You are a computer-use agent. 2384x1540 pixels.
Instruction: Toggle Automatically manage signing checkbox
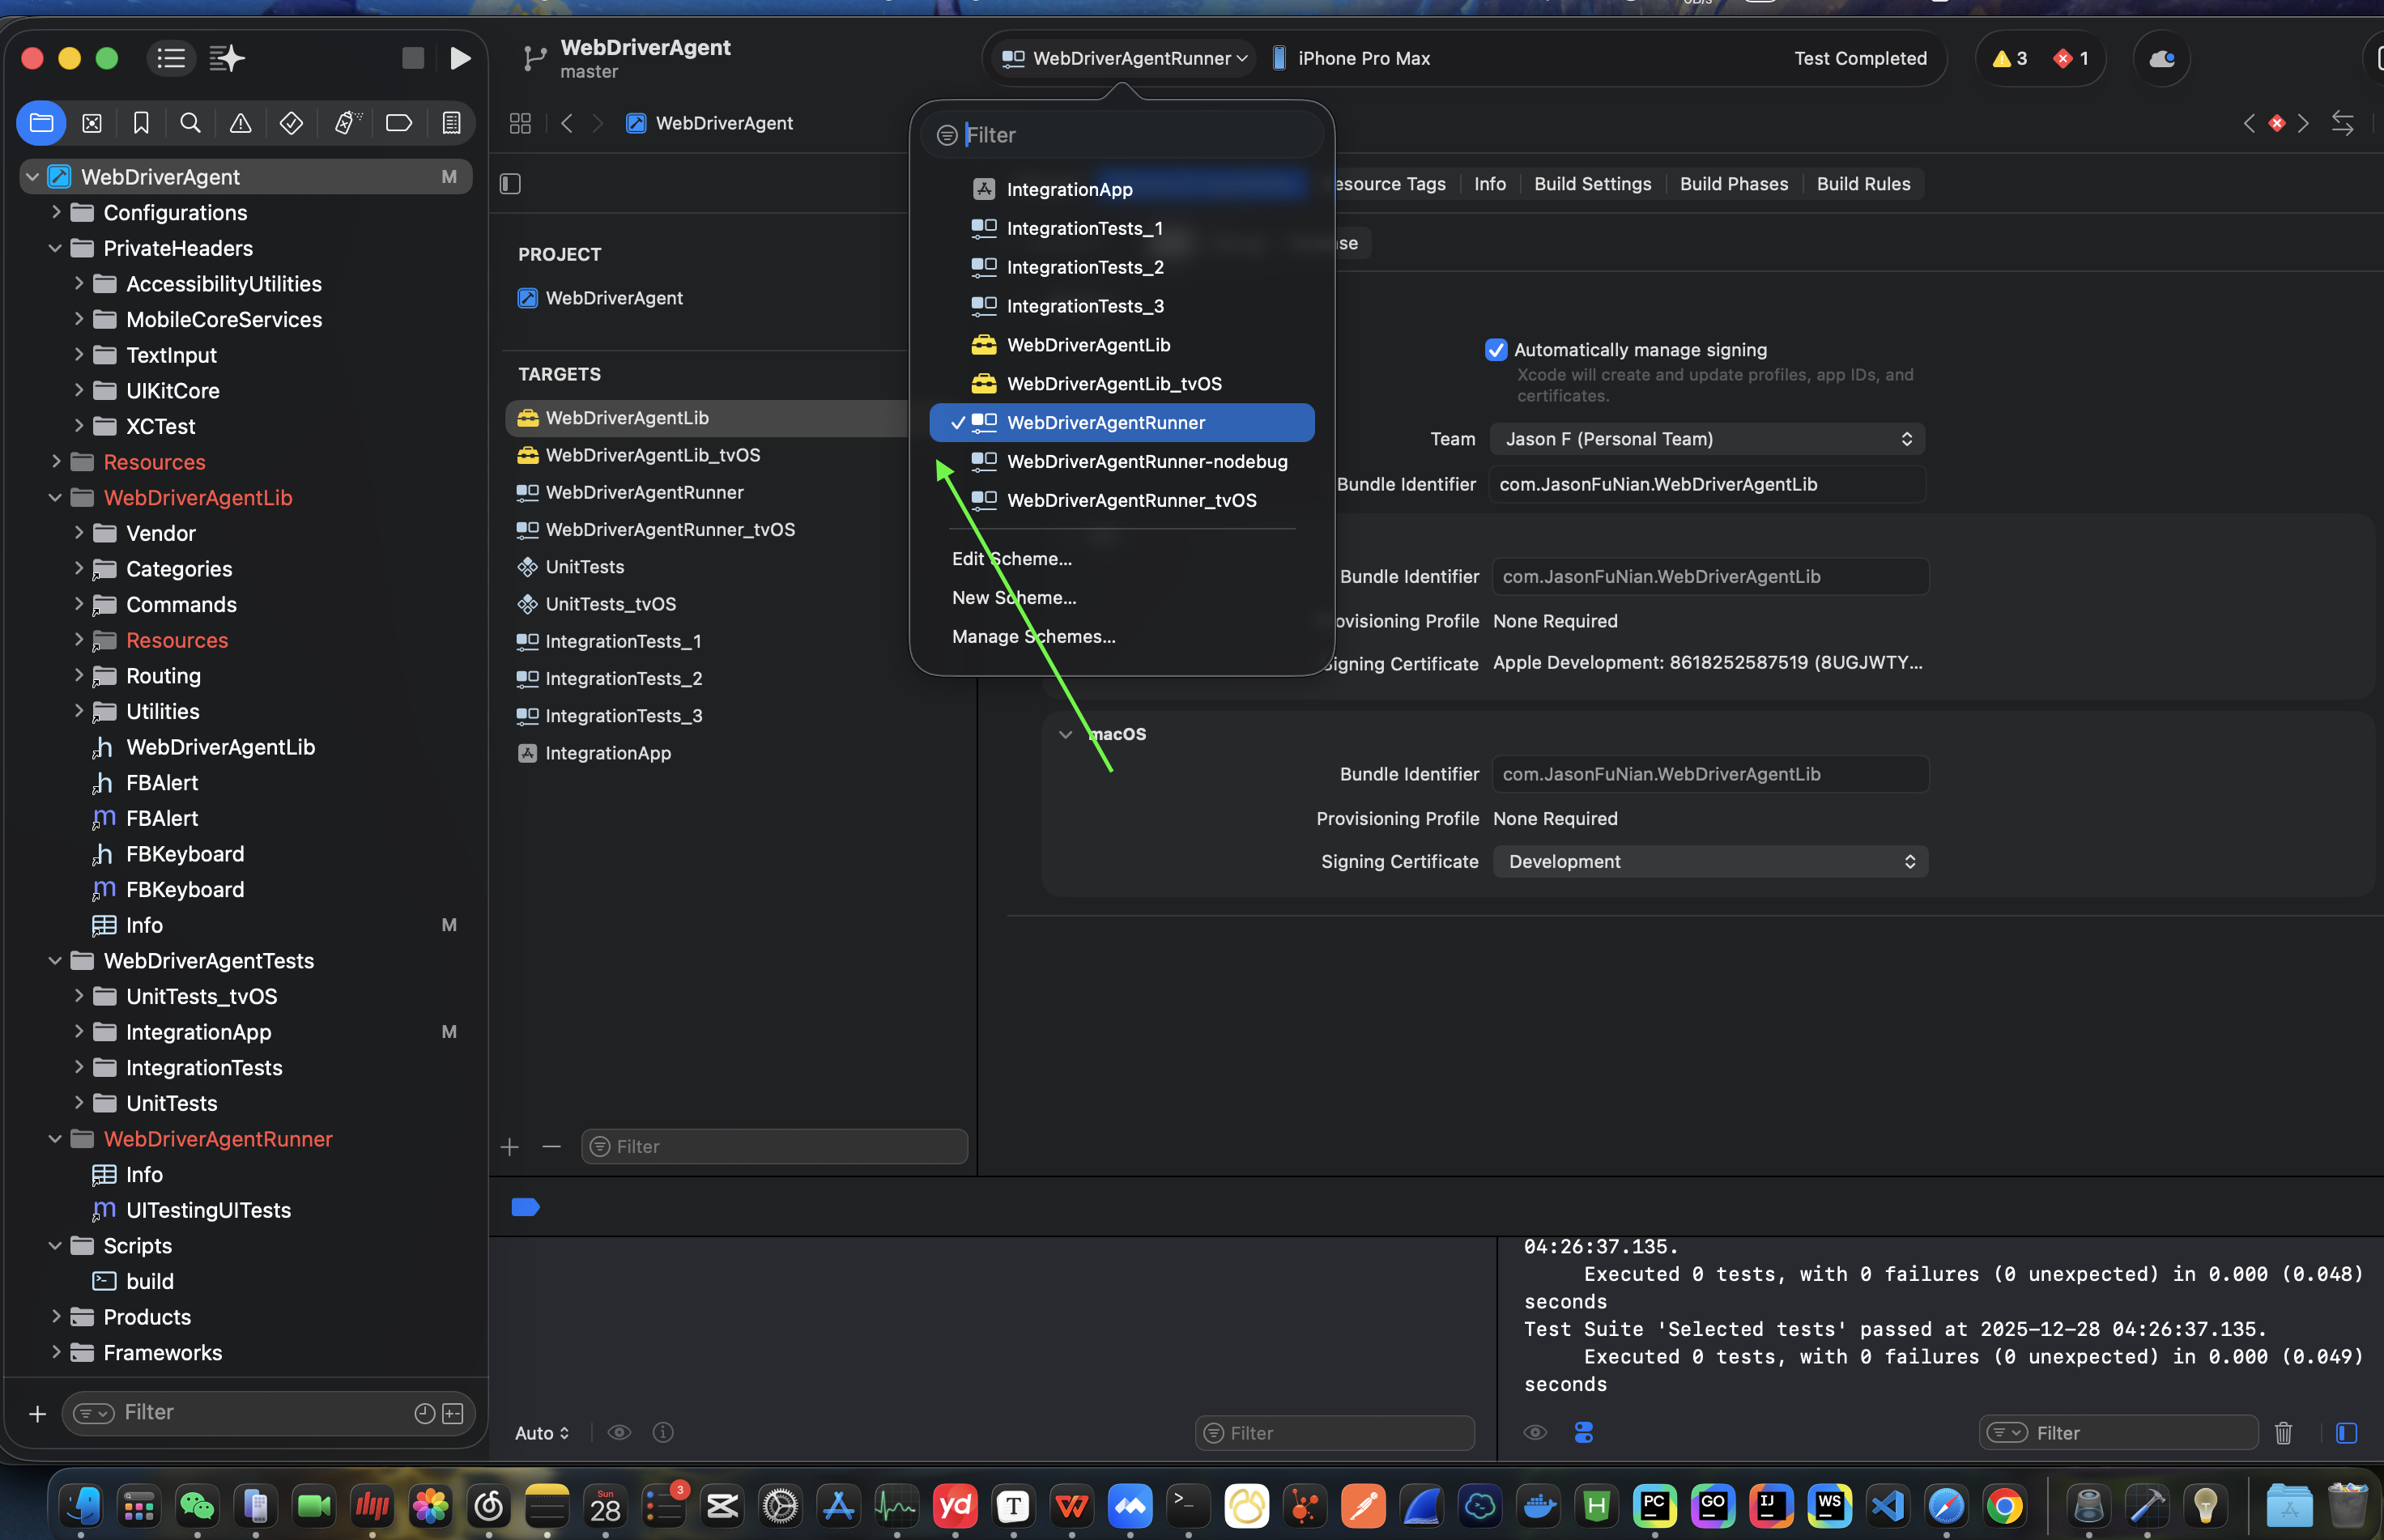coord(1495,350)
